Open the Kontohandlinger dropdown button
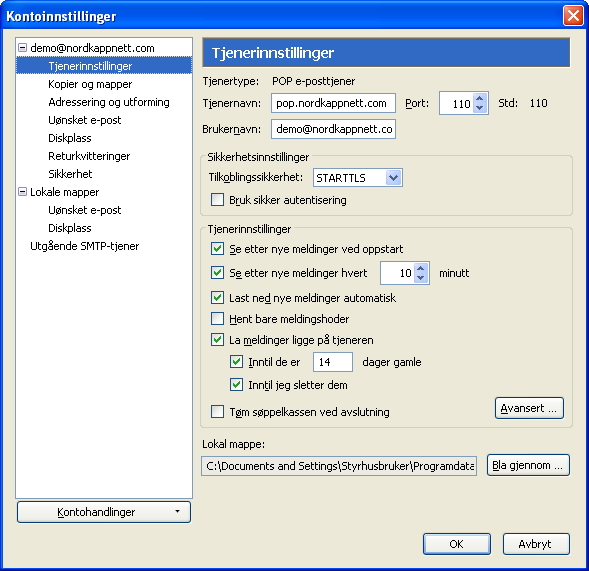Viewport: 589px width, 571px height. 104,512
